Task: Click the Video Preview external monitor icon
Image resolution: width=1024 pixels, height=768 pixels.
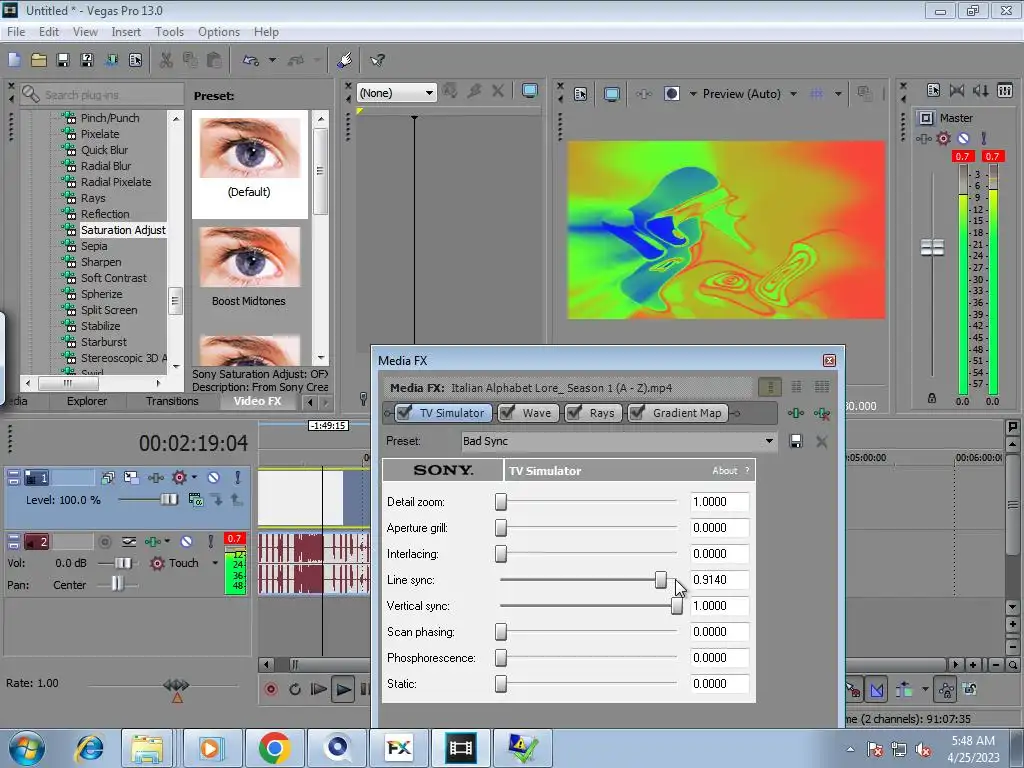Action: coord(611,94)
